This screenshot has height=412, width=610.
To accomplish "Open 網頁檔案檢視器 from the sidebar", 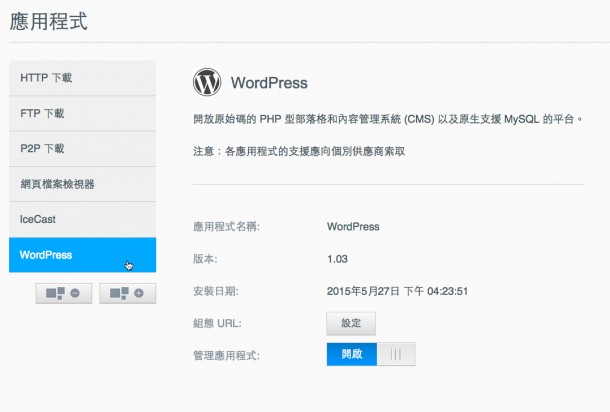I will [82, 184].
